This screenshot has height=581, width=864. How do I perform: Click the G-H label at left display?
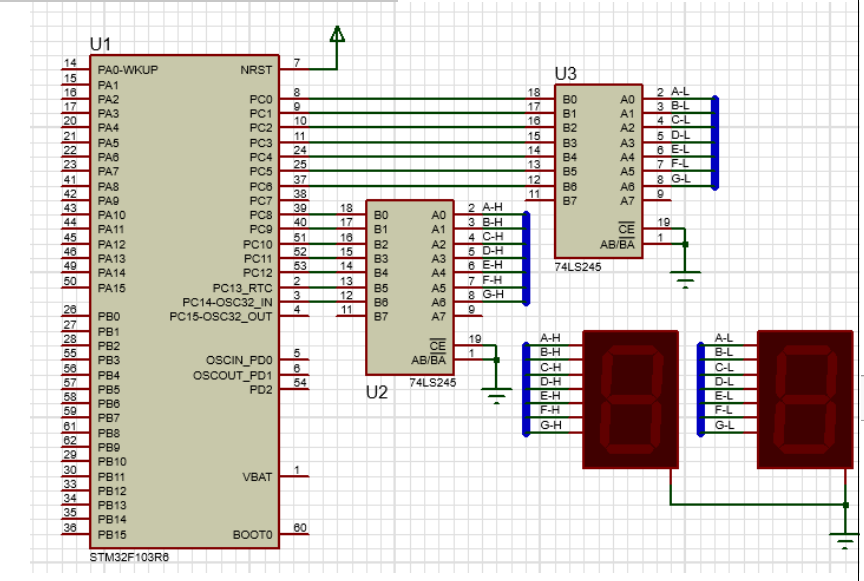[550, 425]
